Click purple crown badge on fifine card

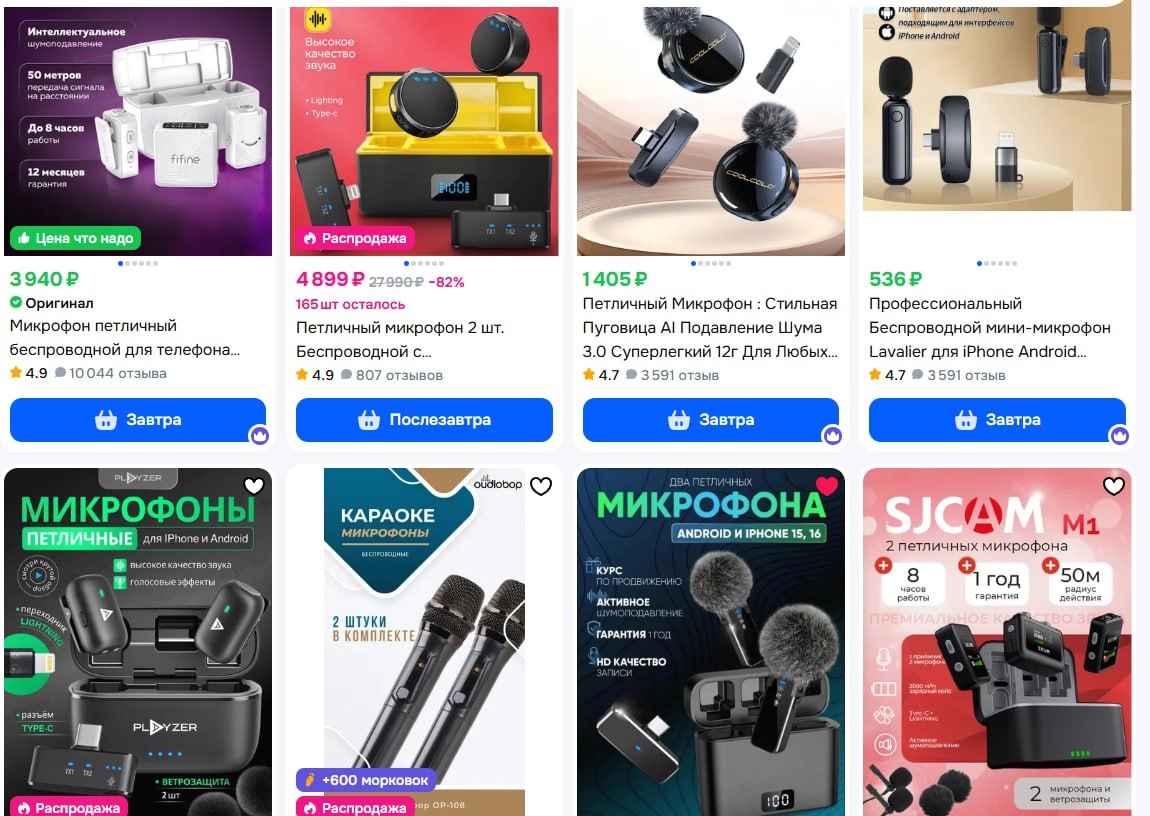pos(259,435)
